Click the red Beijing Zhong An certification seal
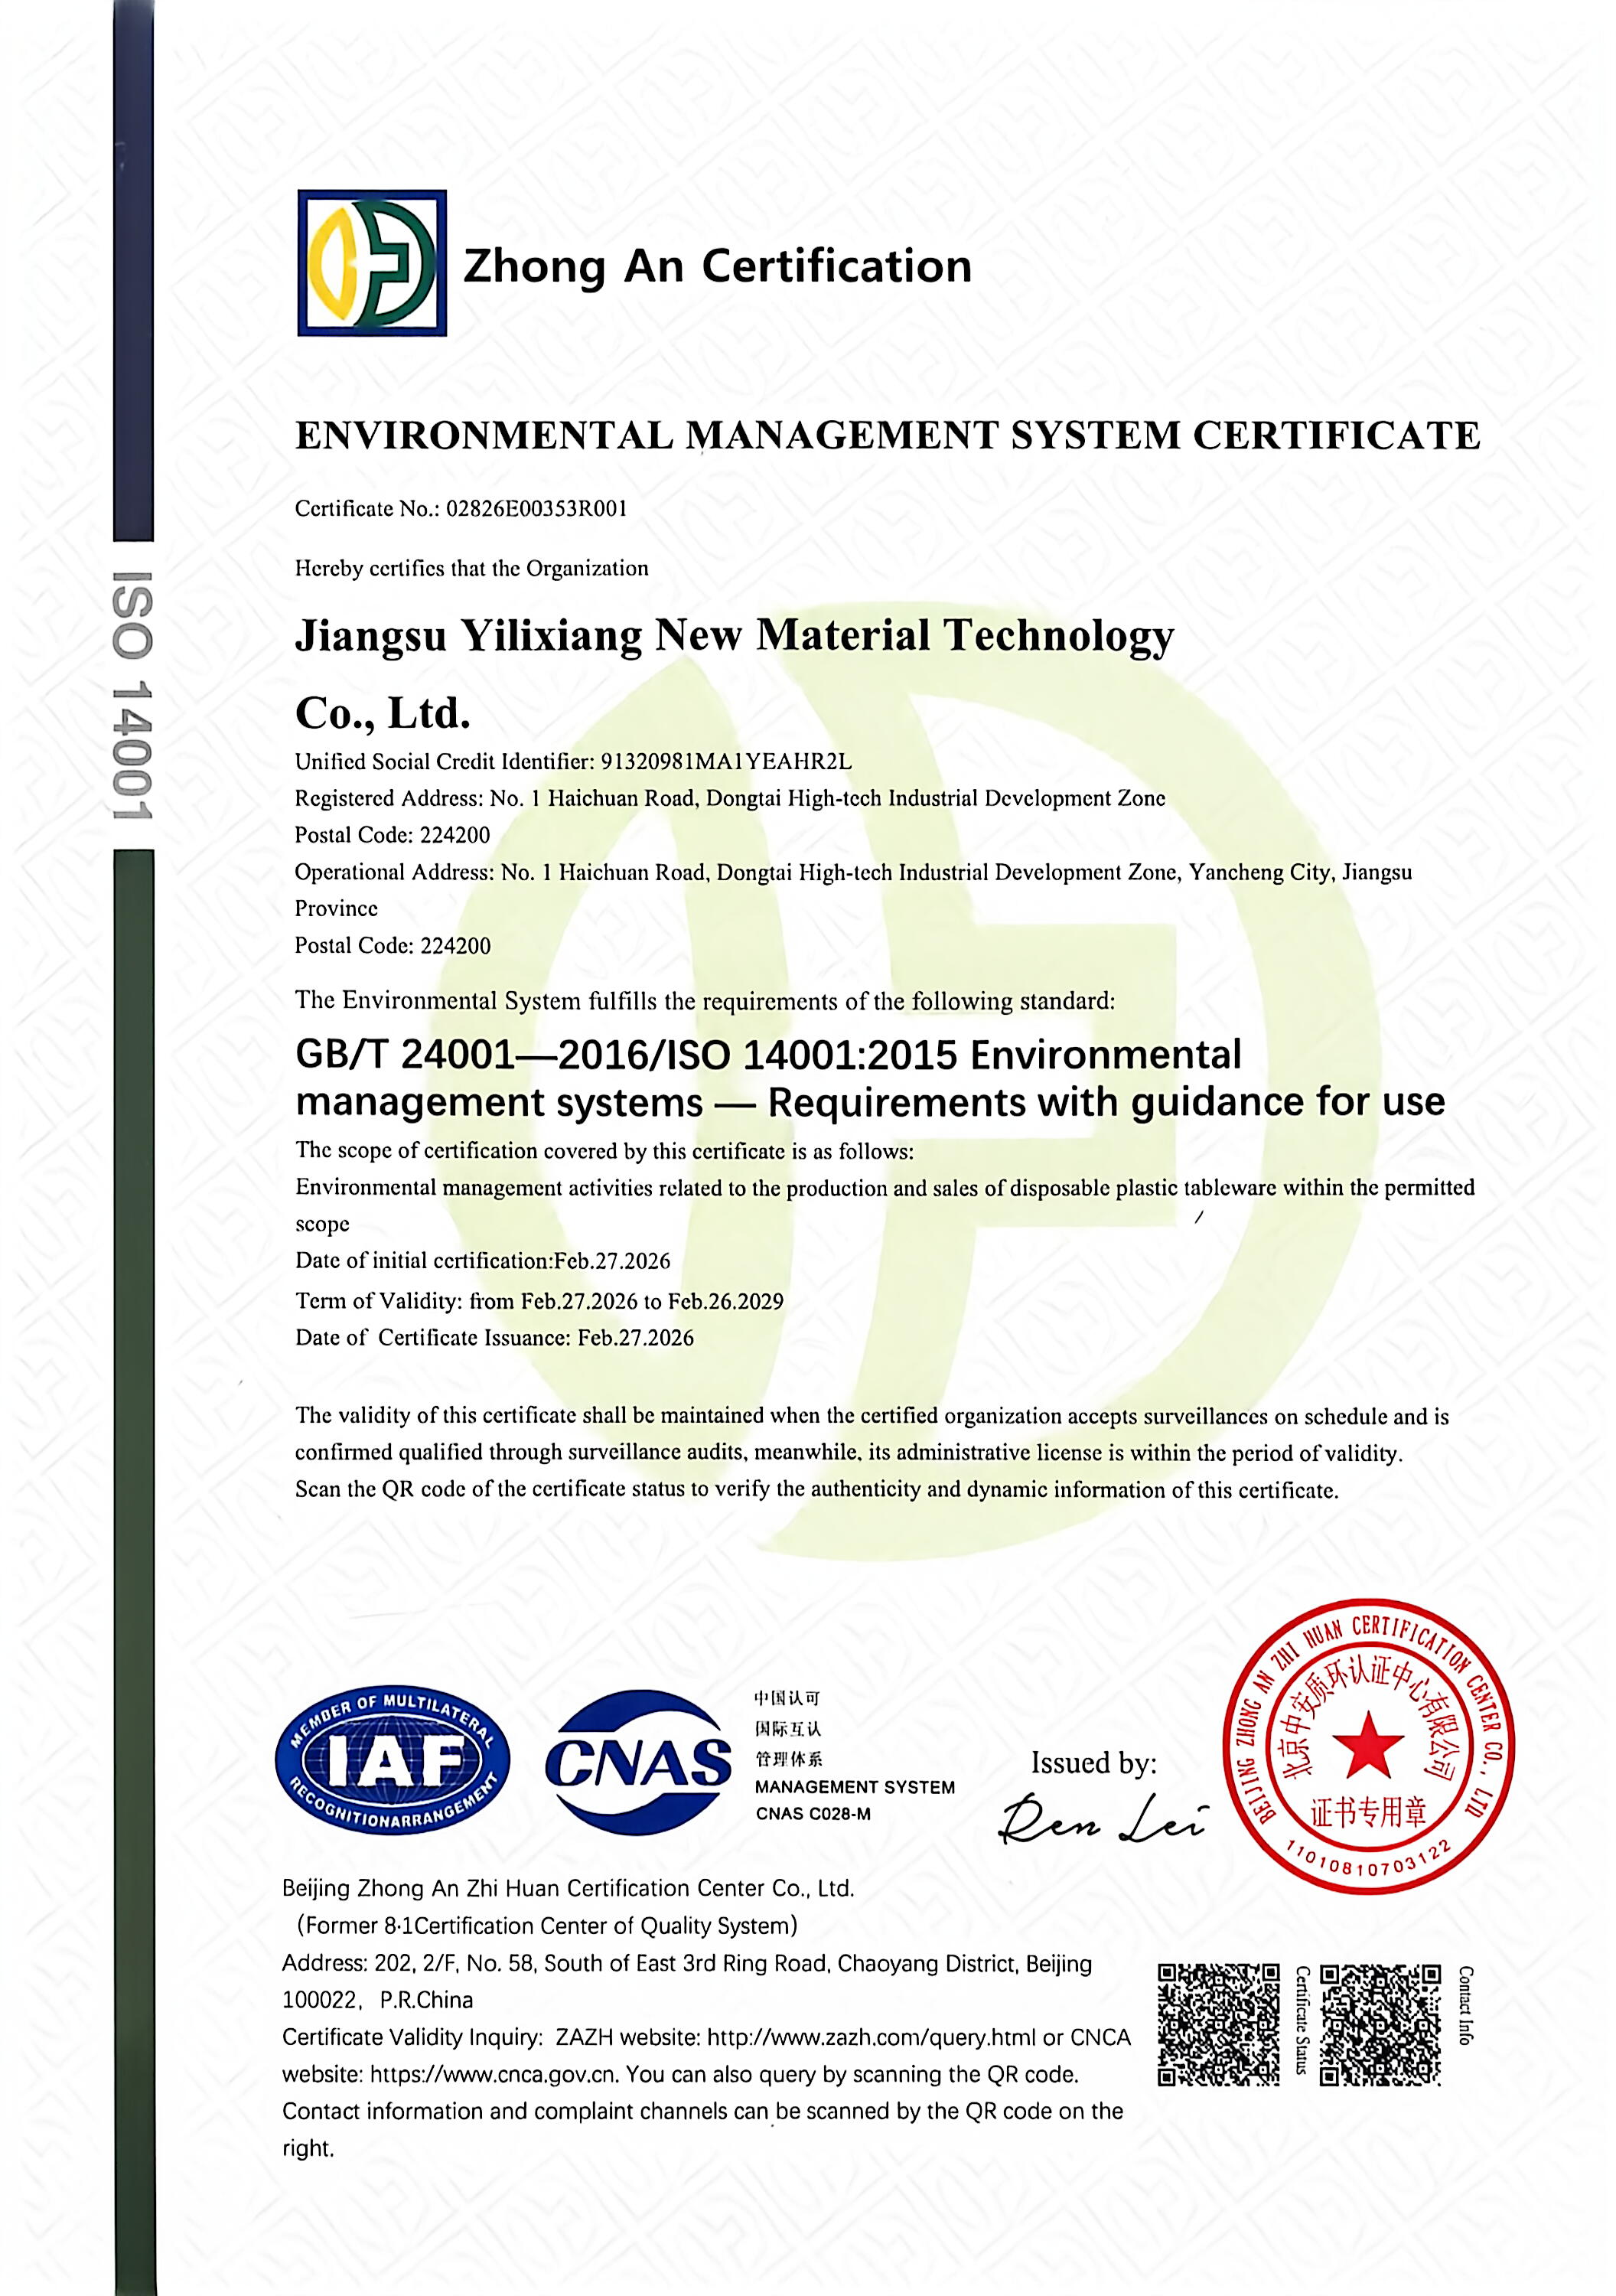This screenshot has width=1616, height=2296. pyautogui.click(x=1368, y=1747)
